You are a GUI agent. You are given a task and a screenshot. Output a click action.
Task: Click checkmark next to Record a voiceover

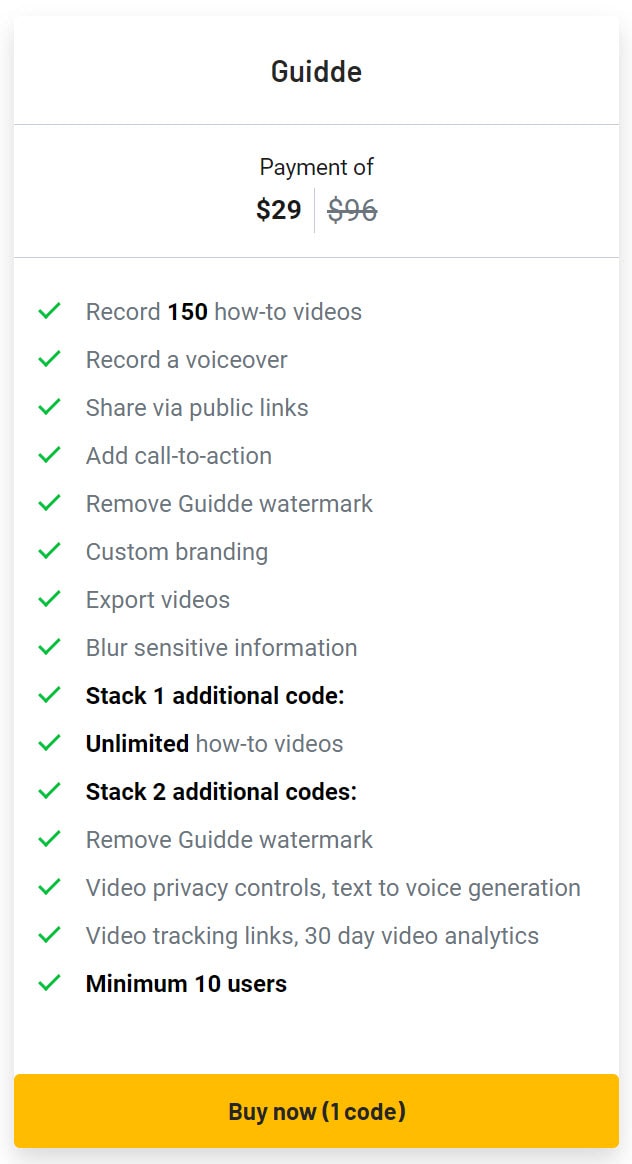(x=49, y=360)
